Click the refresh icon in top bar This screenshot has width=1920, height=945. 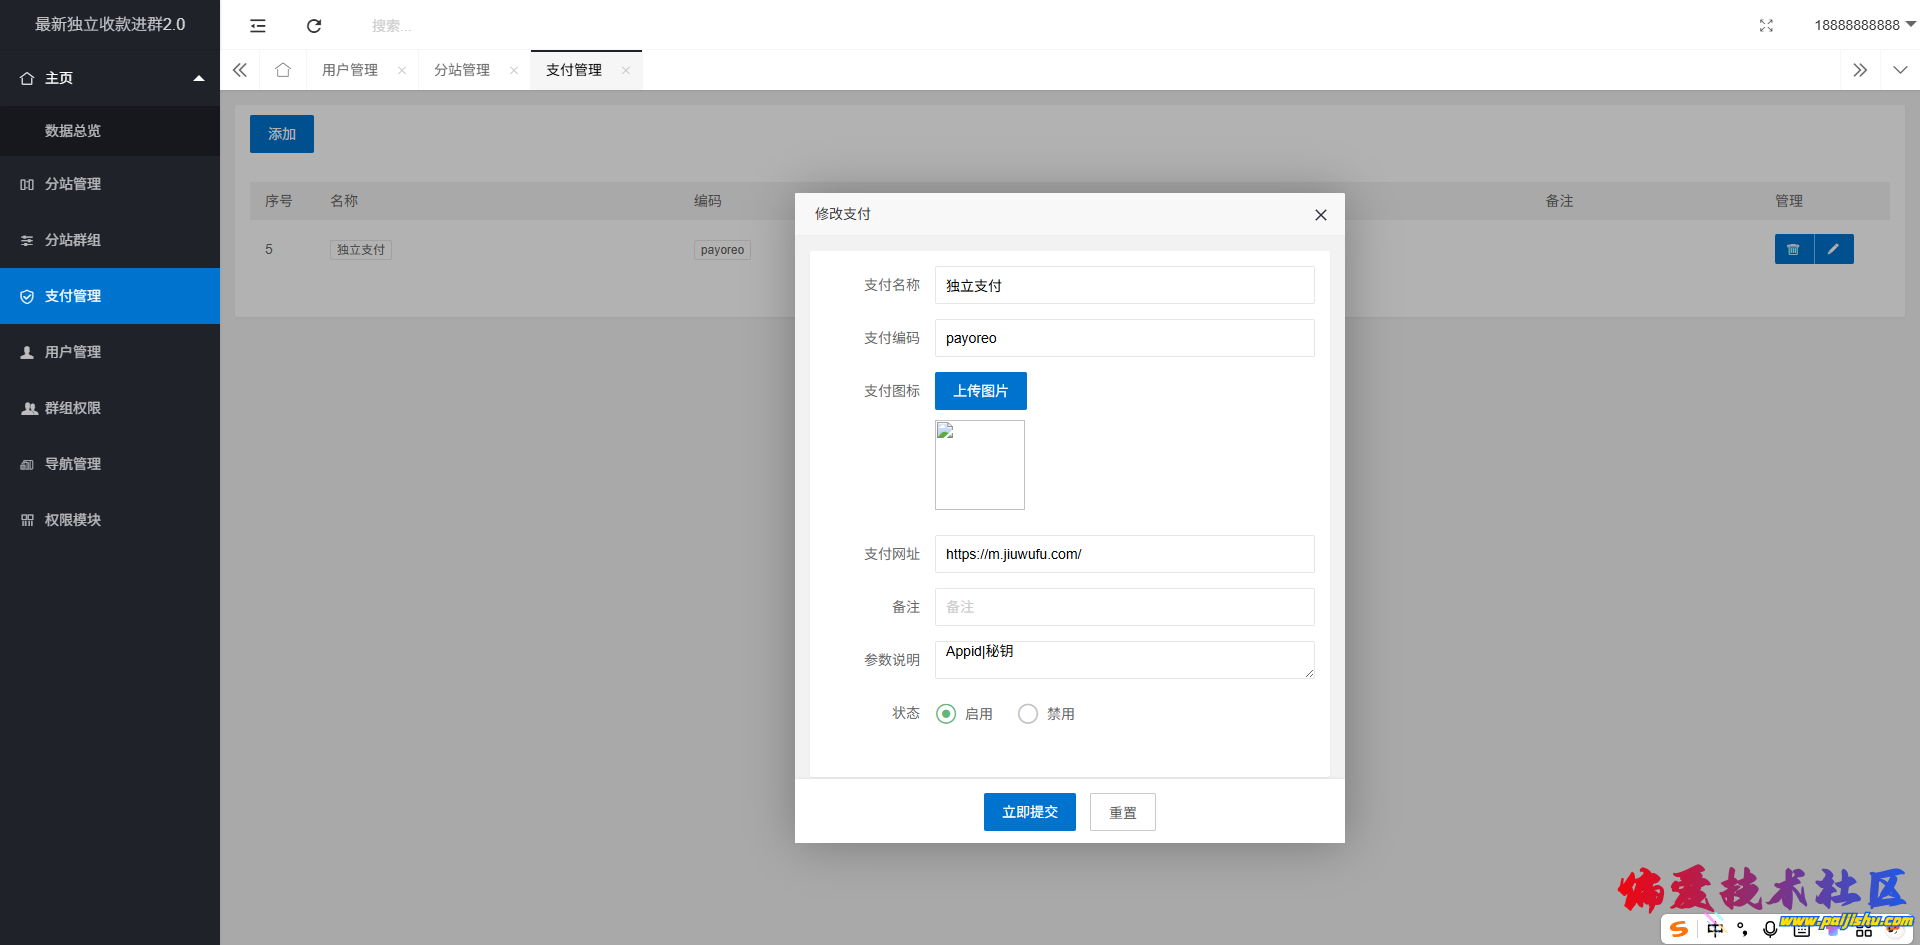[x=314, y=26]
